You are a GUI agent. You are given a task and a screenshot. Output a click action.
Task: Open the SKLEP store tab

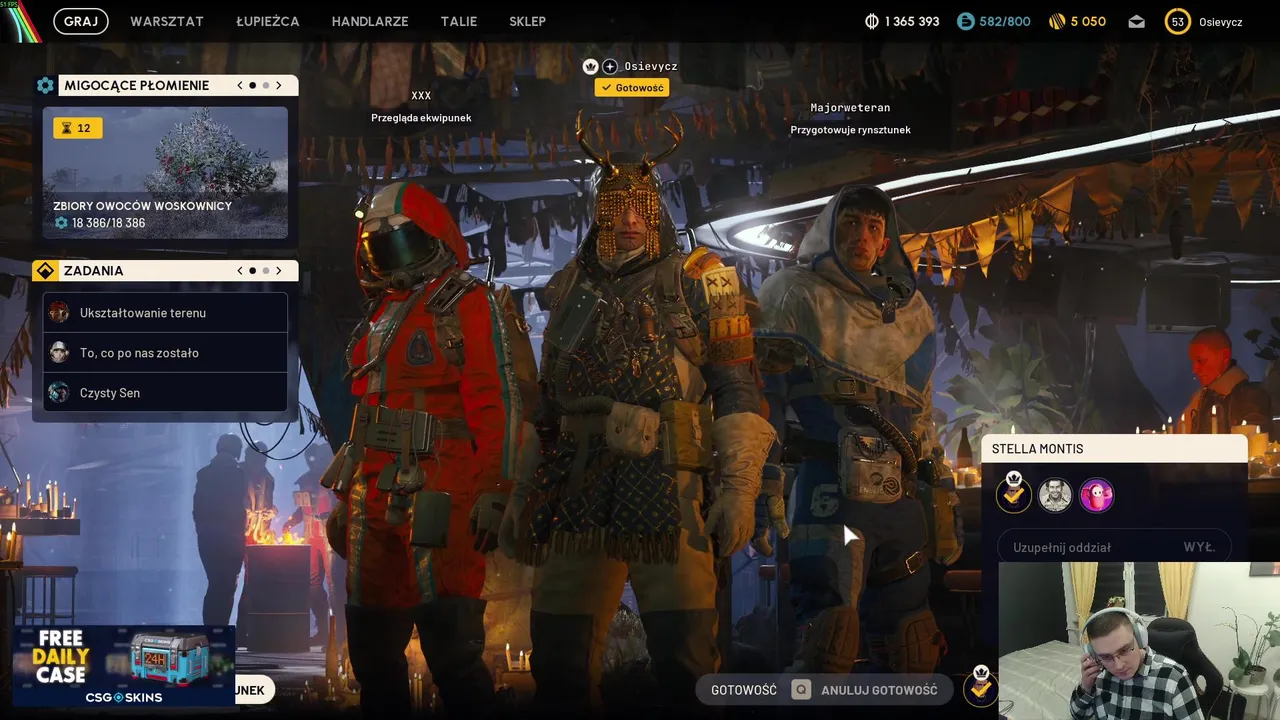tap(527, 21)
